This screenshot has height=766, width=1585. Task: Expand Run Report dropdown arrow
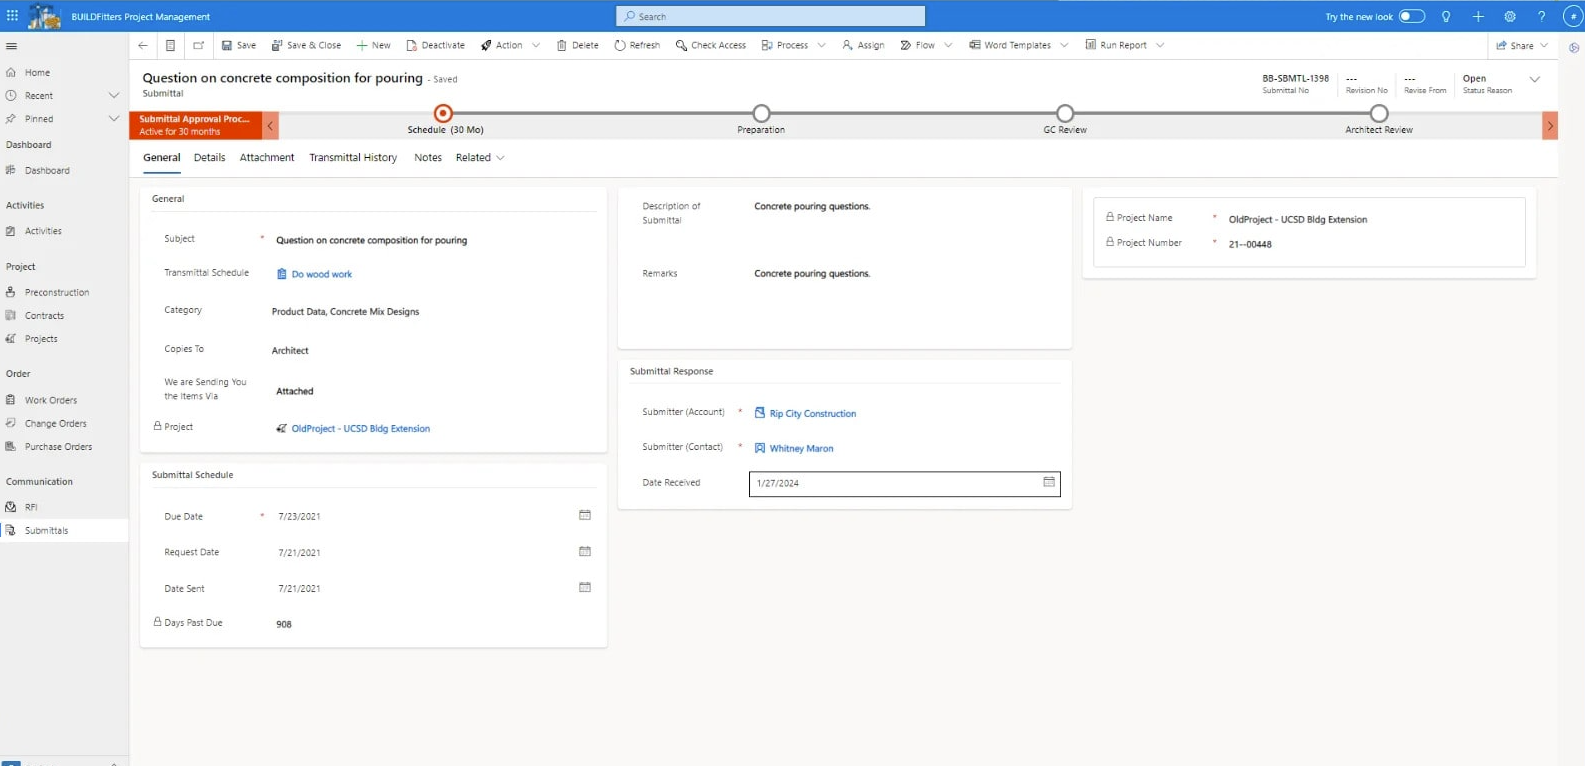[x=1160, y=45]
